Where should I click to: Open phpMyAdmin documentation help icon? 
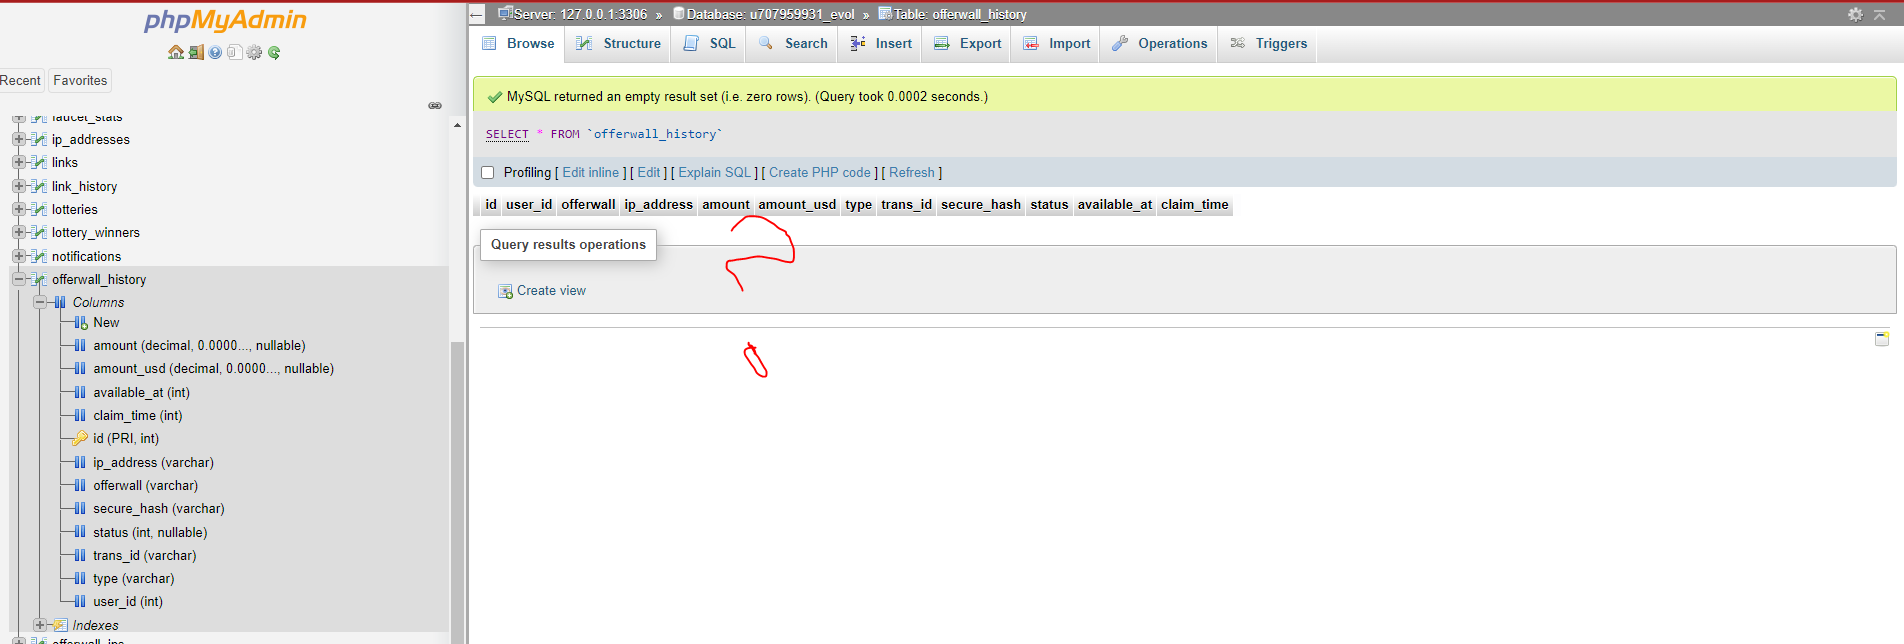[215, 52]
